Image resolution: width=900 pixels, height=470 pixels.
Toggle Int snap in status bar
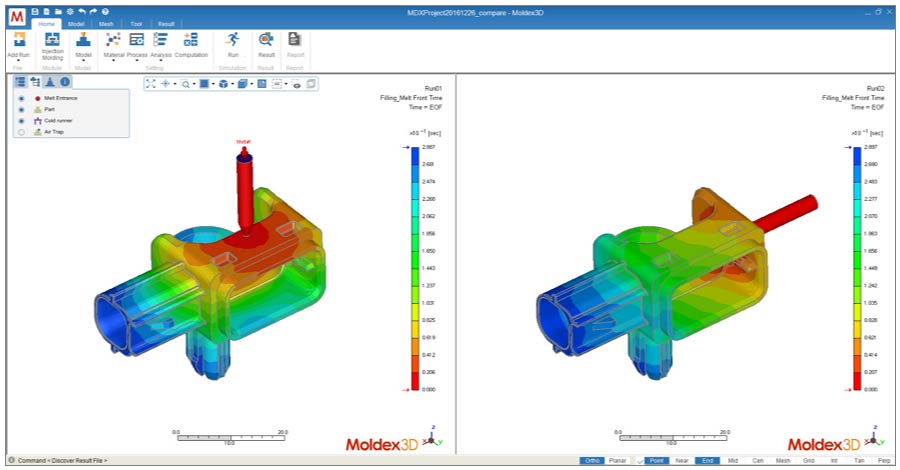coord(833,461)
